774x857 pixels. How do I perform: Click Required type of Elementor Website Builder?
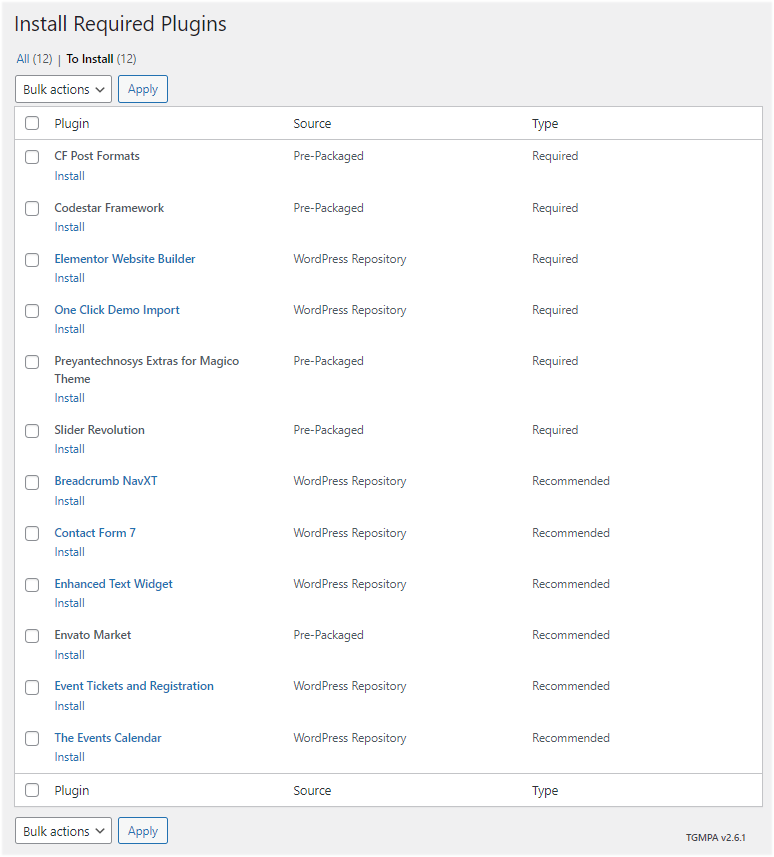point(555,259)
